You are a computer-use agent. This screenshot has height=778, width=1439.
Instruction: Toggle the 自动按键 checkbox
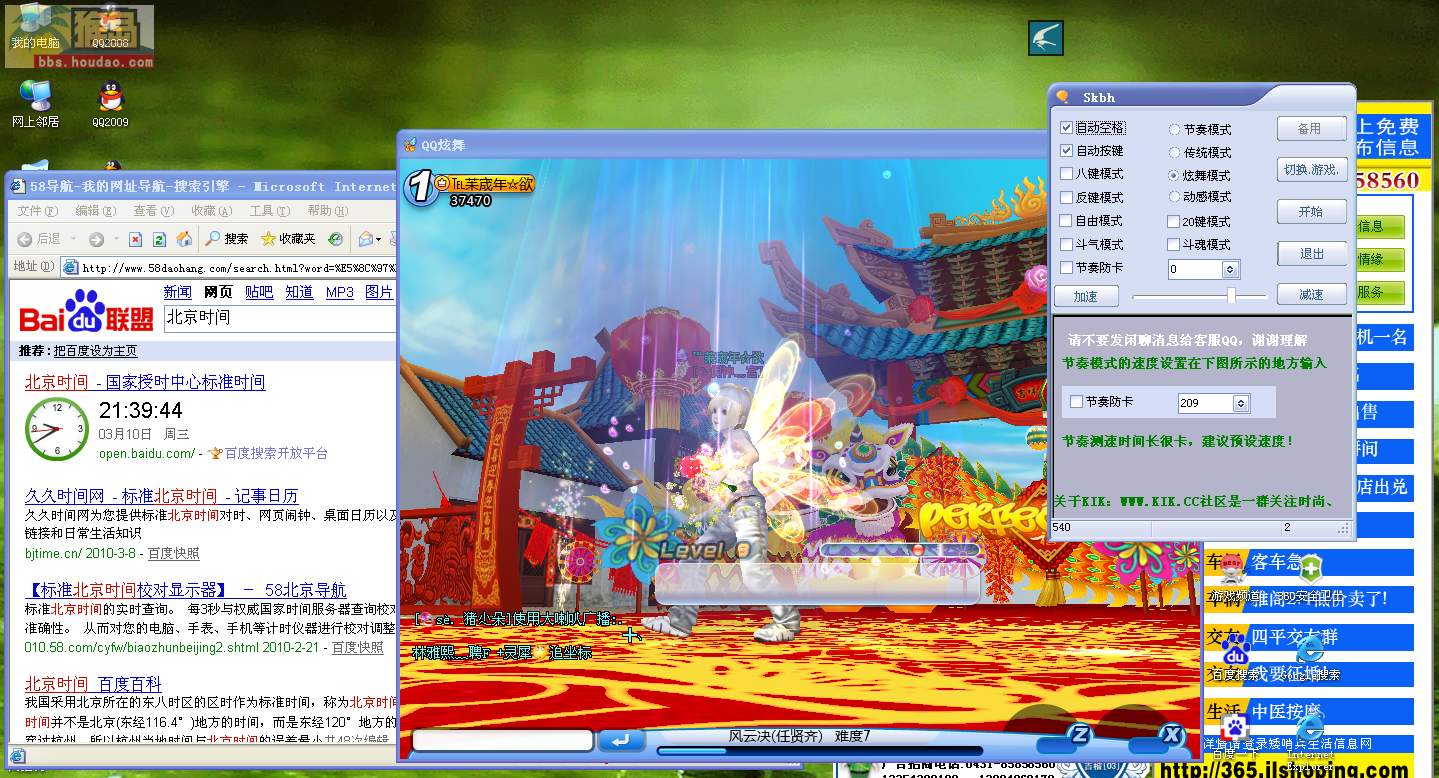1067,151
